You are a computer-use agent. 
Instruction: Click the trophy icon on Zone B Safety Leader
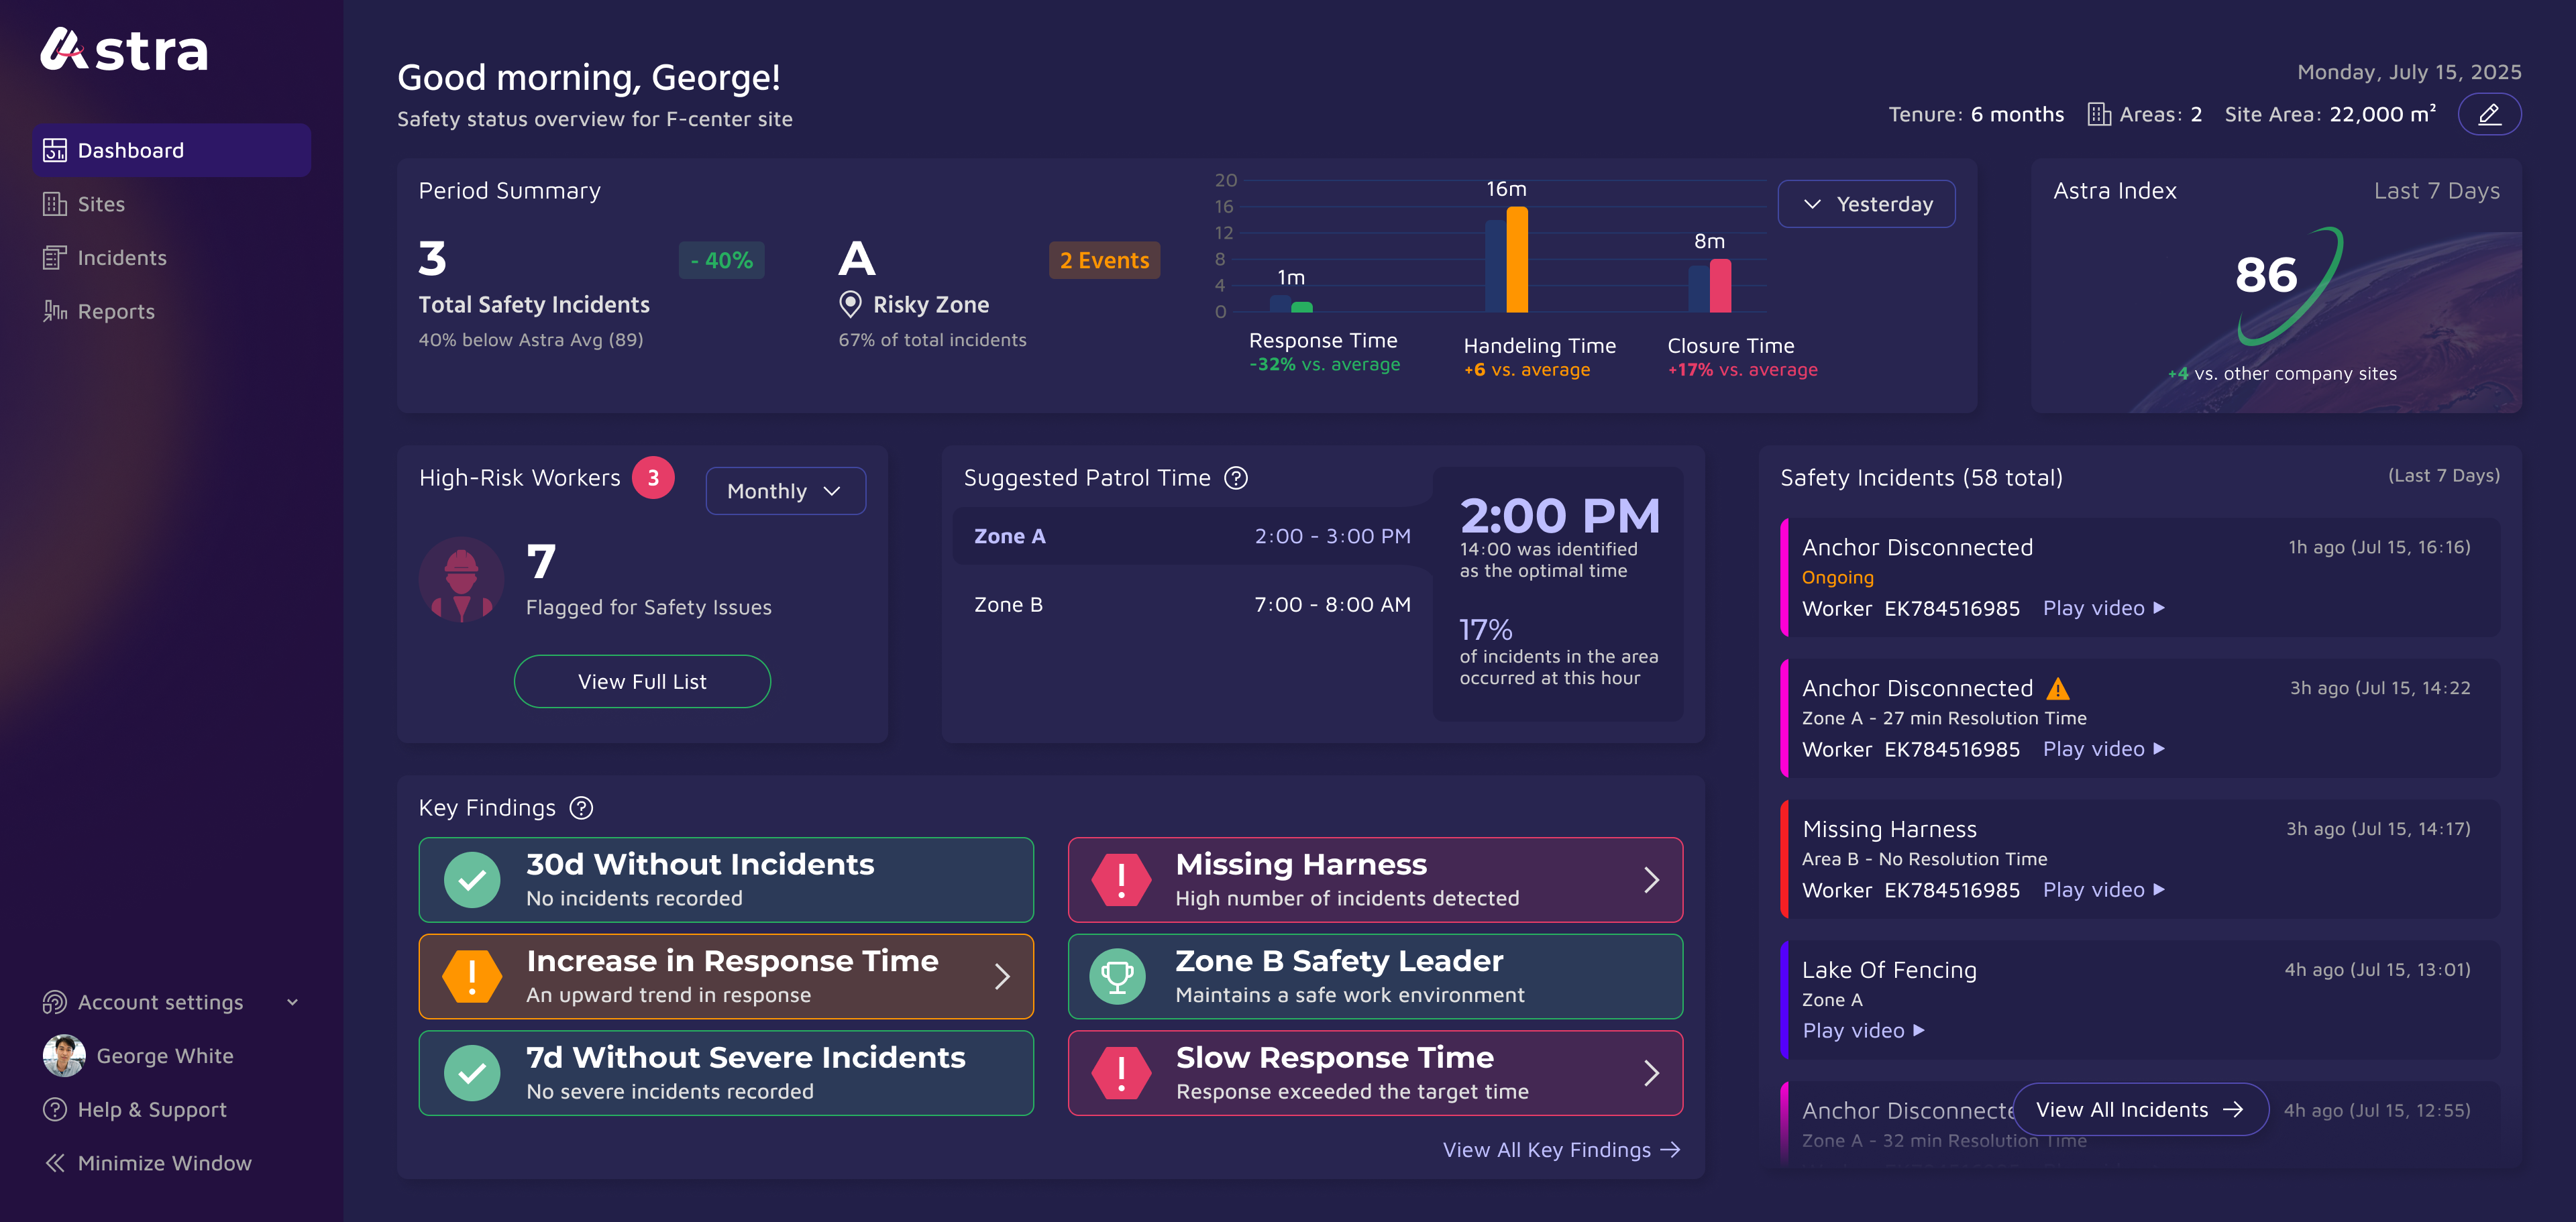(x=1117, y=977)
